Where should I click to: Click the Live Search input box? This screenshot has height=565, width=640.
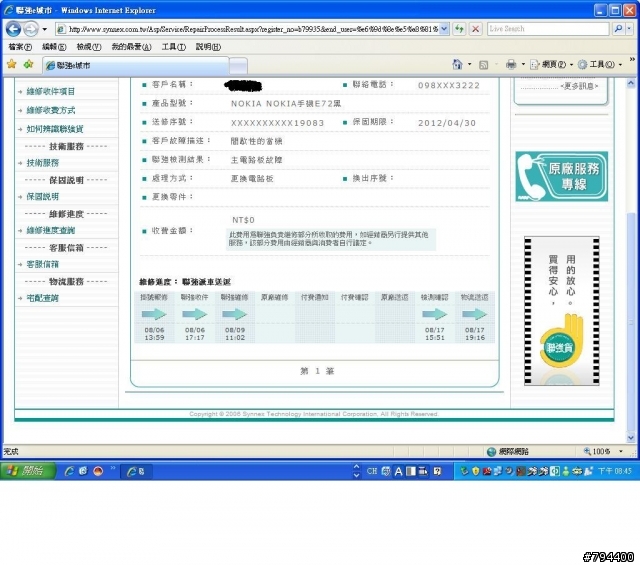tap(548, 29)
